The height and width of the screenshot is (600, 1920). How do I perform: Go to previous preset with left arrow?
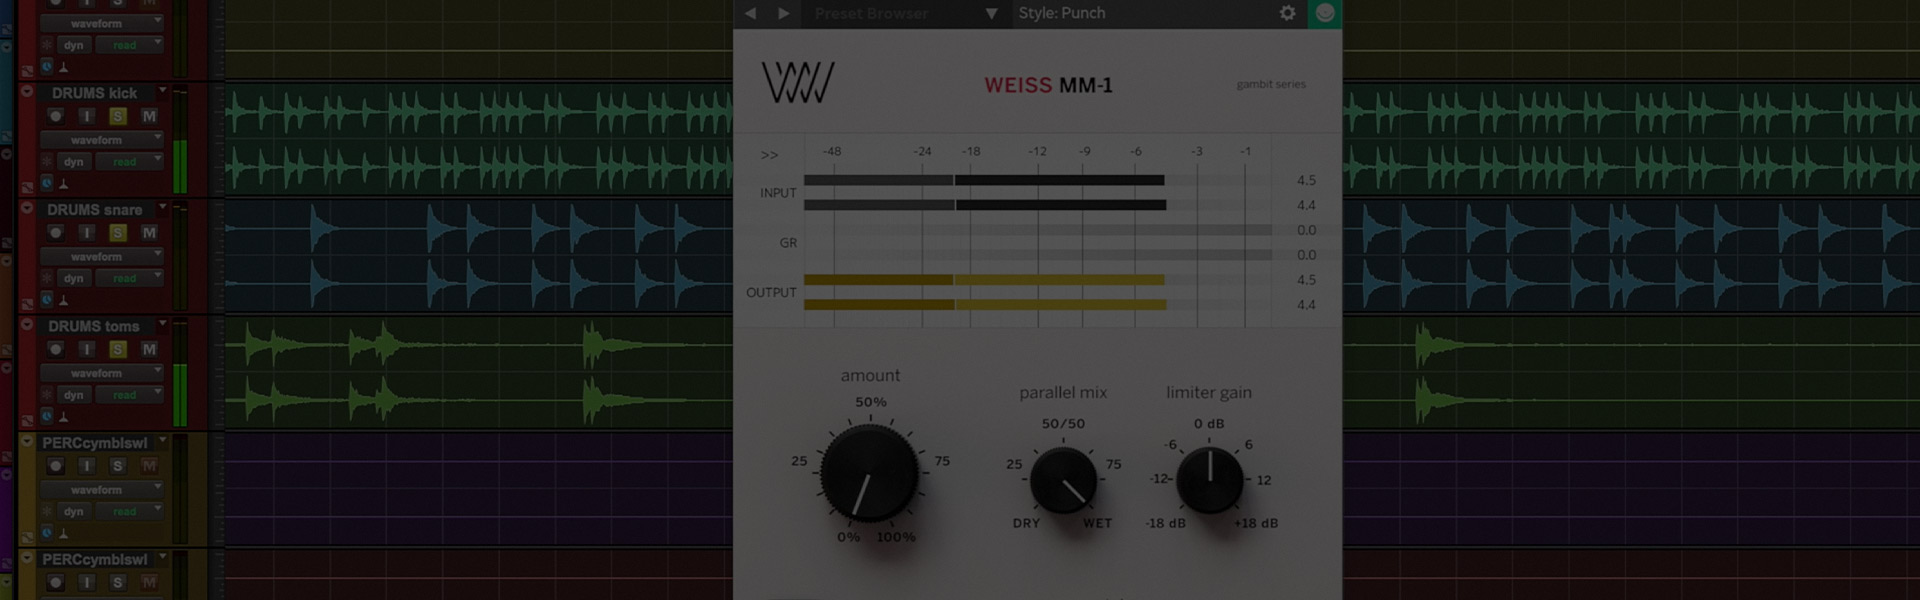pyautogui.click(x=750, y=13)
